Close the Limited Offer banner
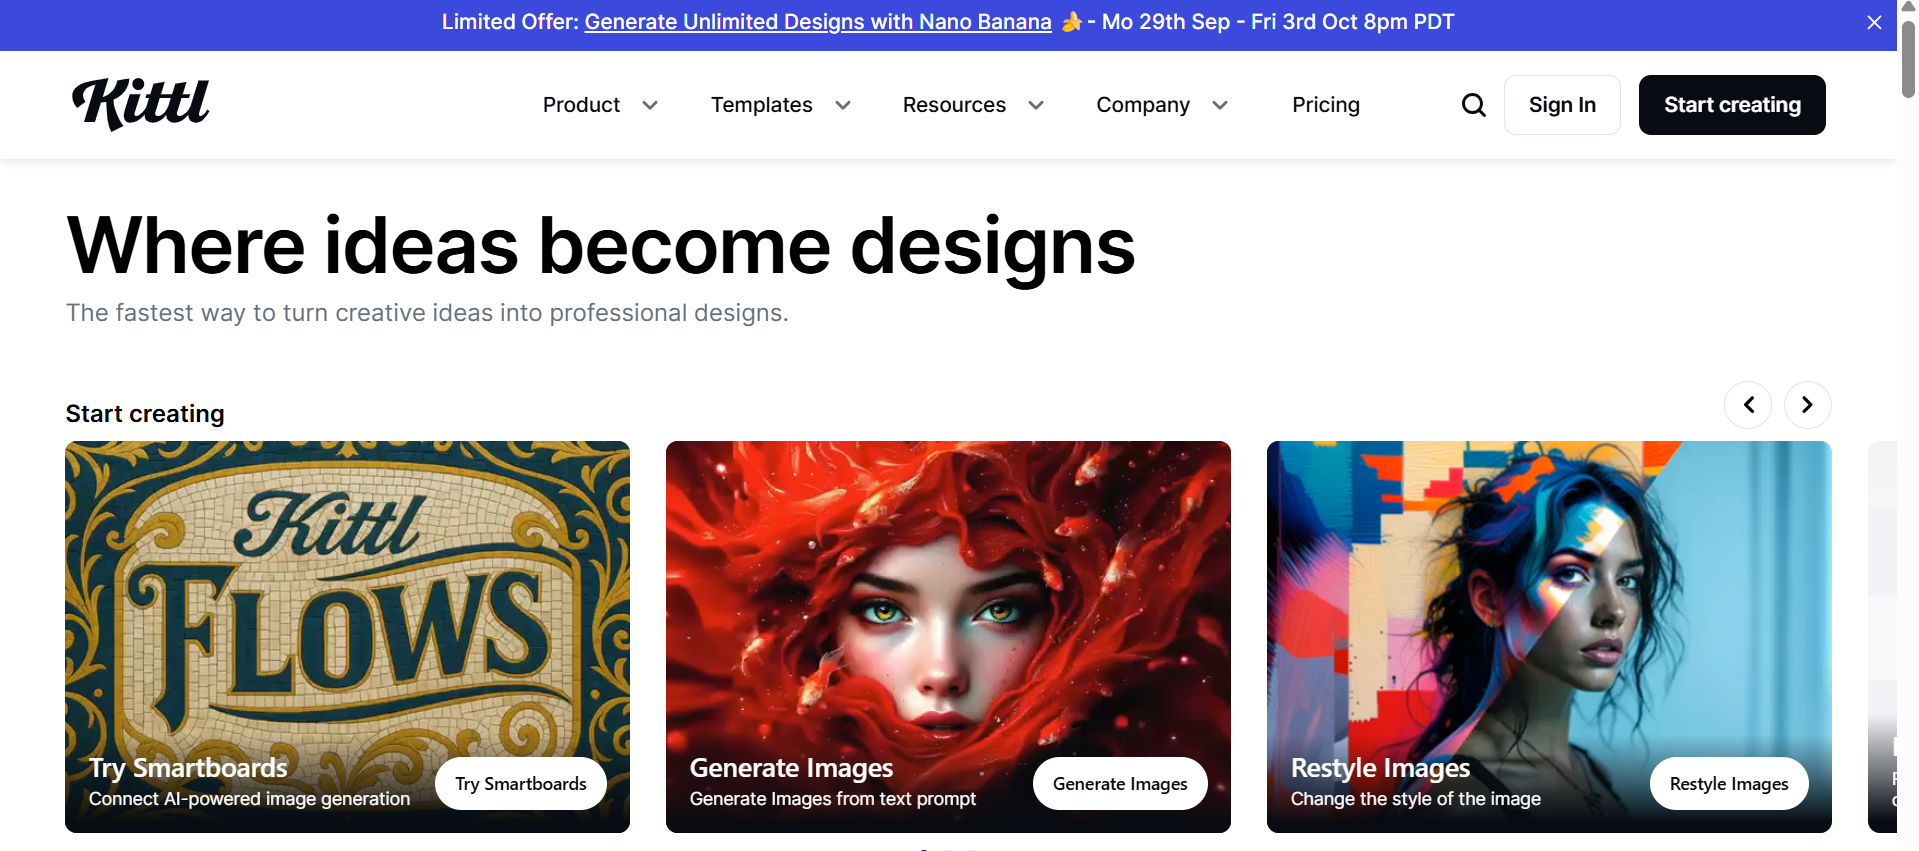Screen dimensions: 1919x851 [x=1874, y=22]
